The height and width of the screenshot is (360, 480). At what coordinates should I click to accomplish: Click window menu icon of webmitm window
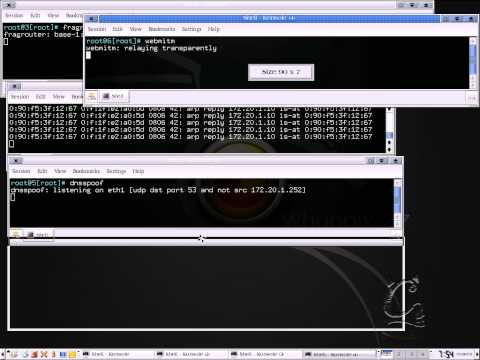pyautogui.click(x=92, y=19)
